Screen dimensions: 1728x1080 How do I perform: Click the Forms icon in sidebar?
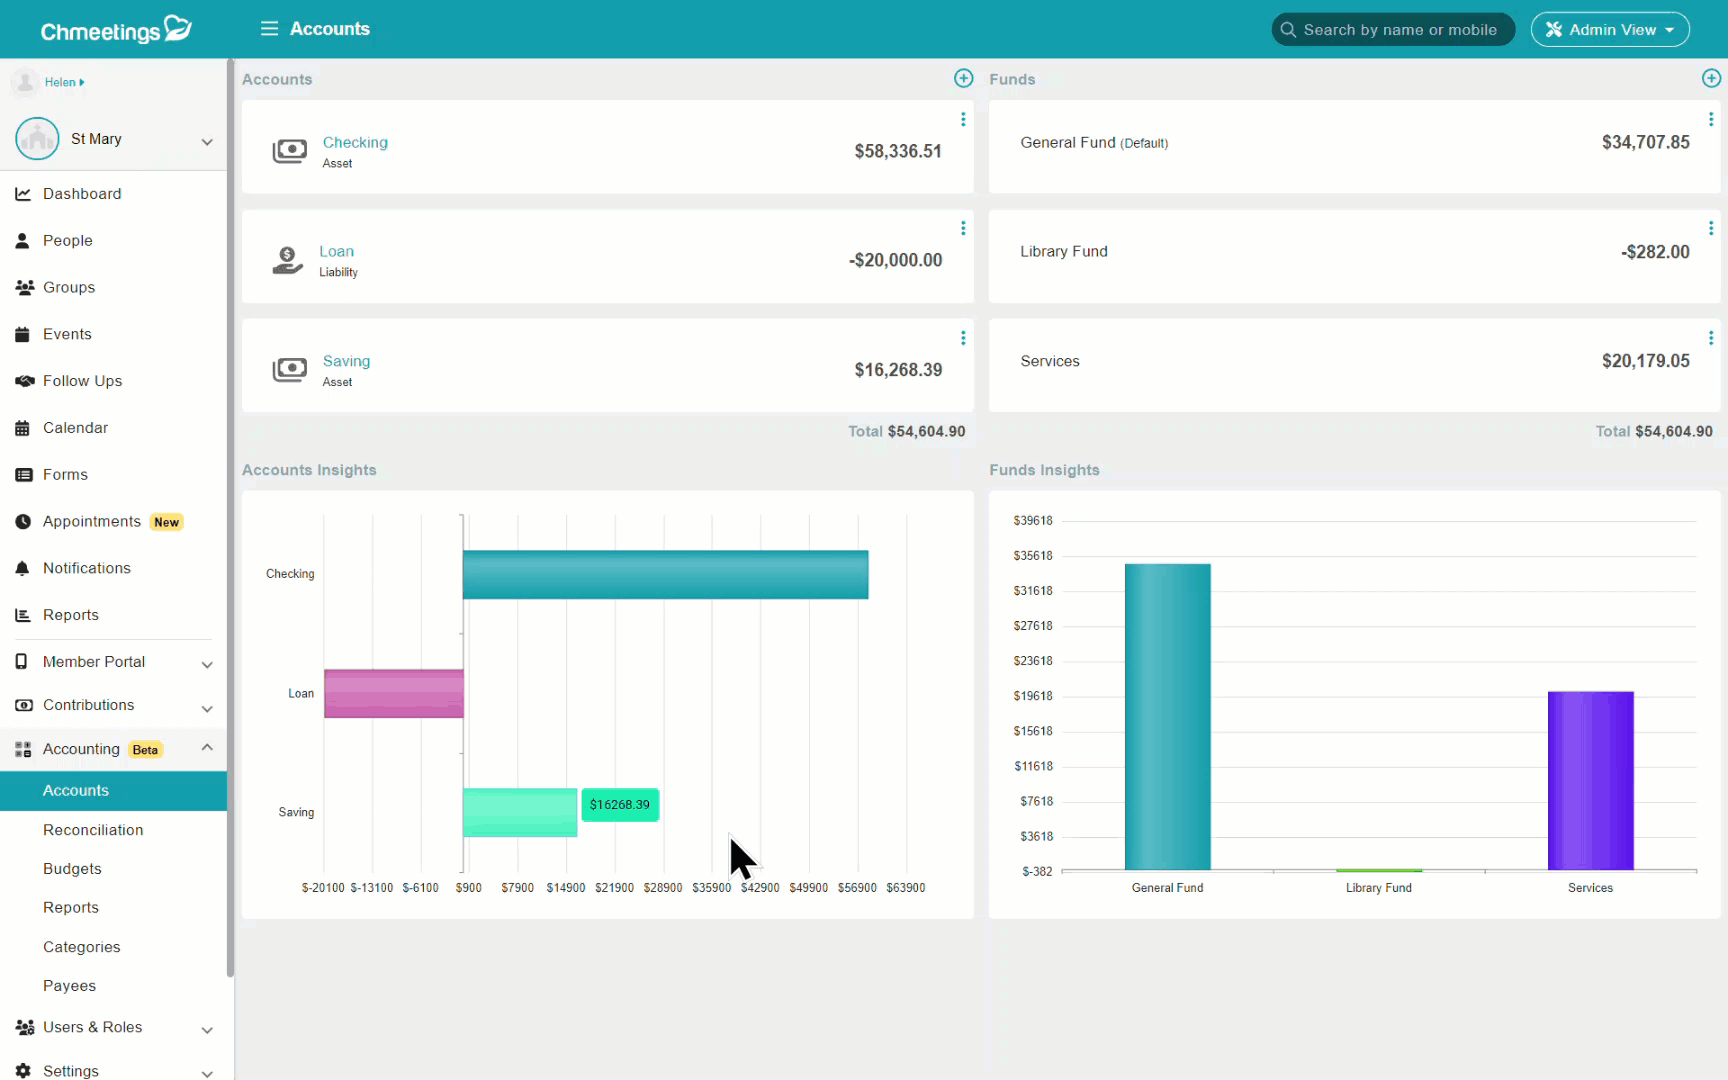click(24, 475)
